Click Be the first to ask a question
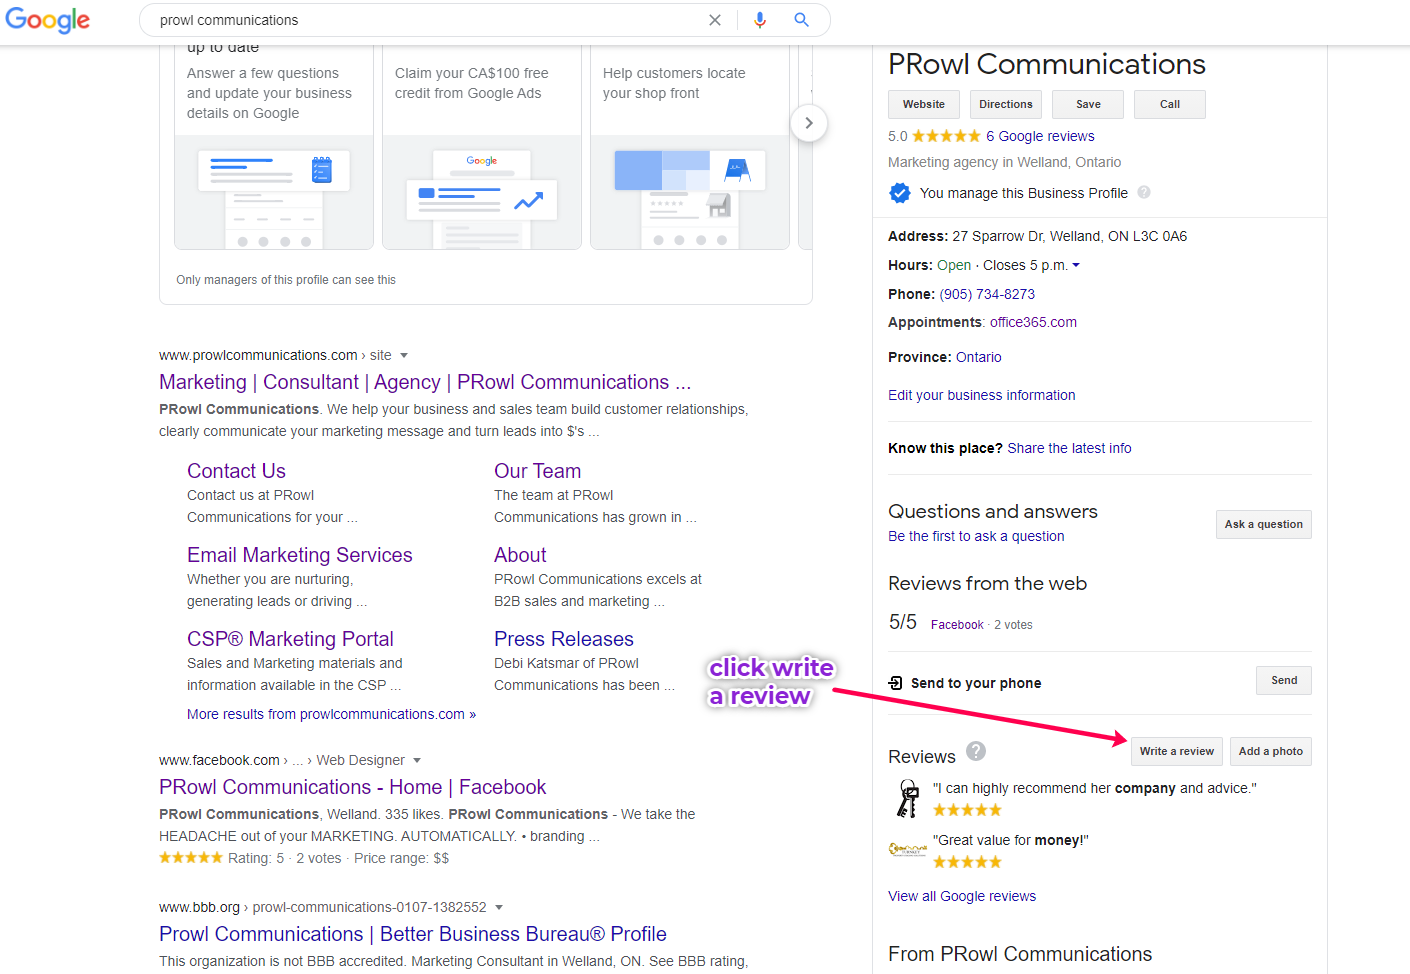The height and width of the screenshot is (974, 1410). pos(976,536)
